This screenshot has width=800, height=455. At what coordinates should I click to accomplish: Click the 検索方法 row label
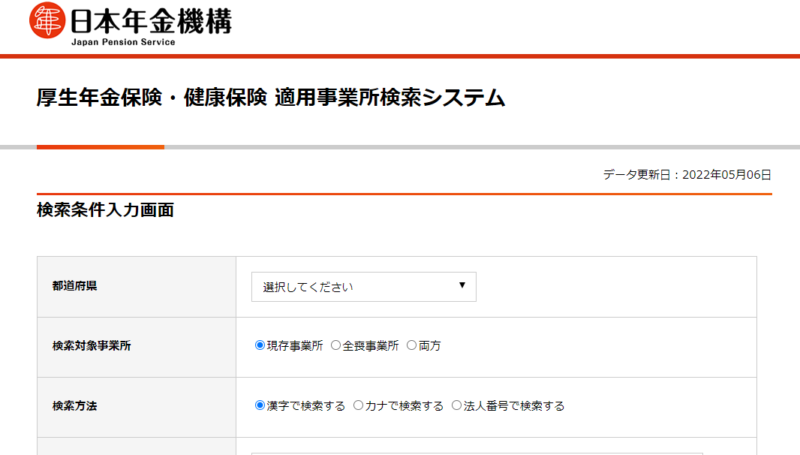click(75, 406)
